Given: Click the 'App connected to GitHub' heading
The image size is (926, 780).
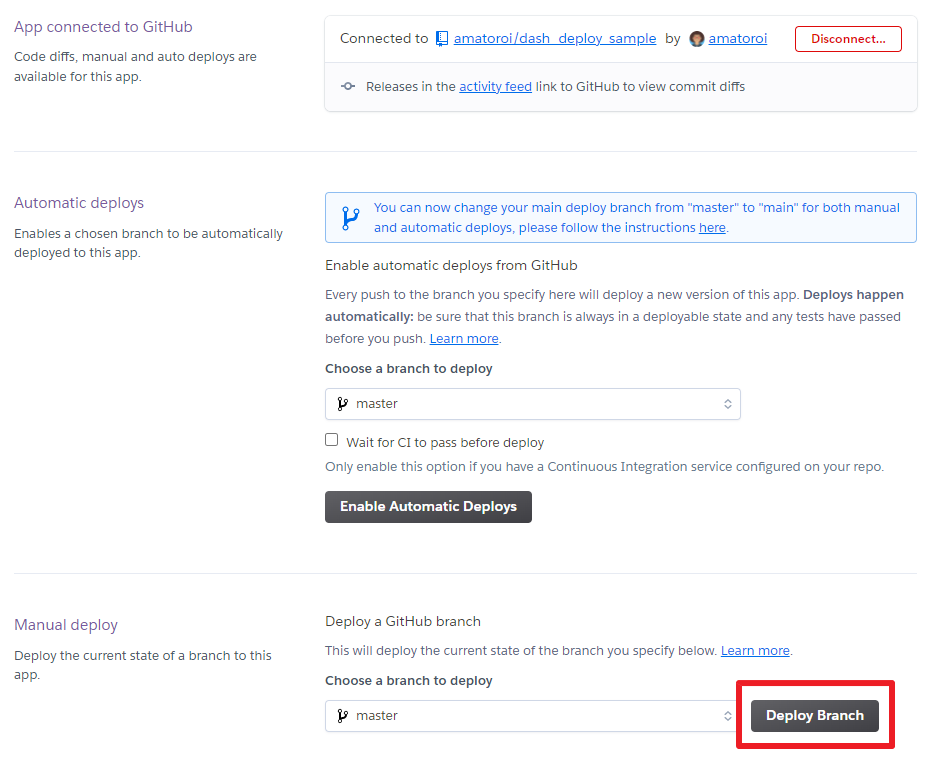Looking at the screenshot, I should tap(103, 27).
